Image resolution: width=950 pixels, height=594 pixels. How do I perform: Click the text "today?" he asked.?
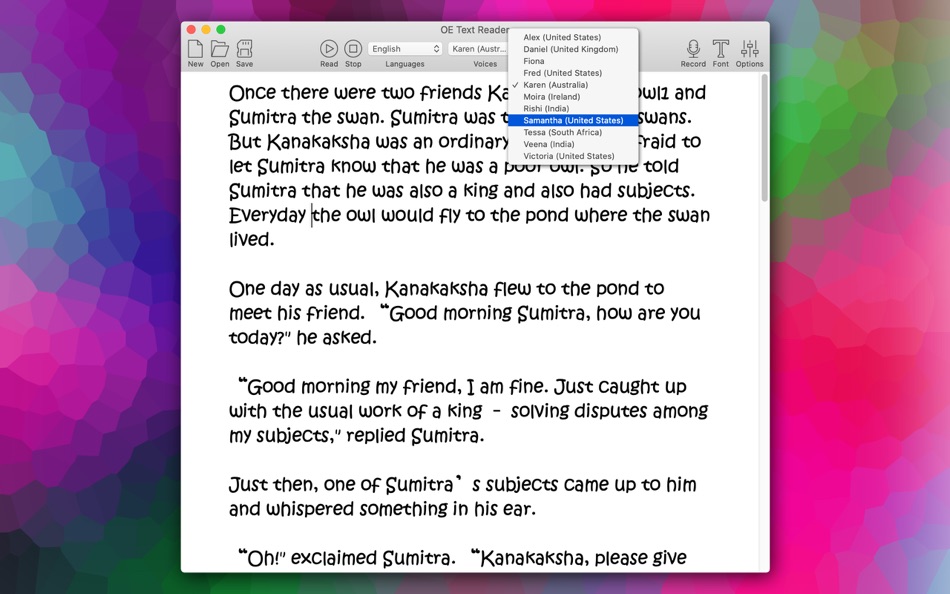(x=302, y=338)
